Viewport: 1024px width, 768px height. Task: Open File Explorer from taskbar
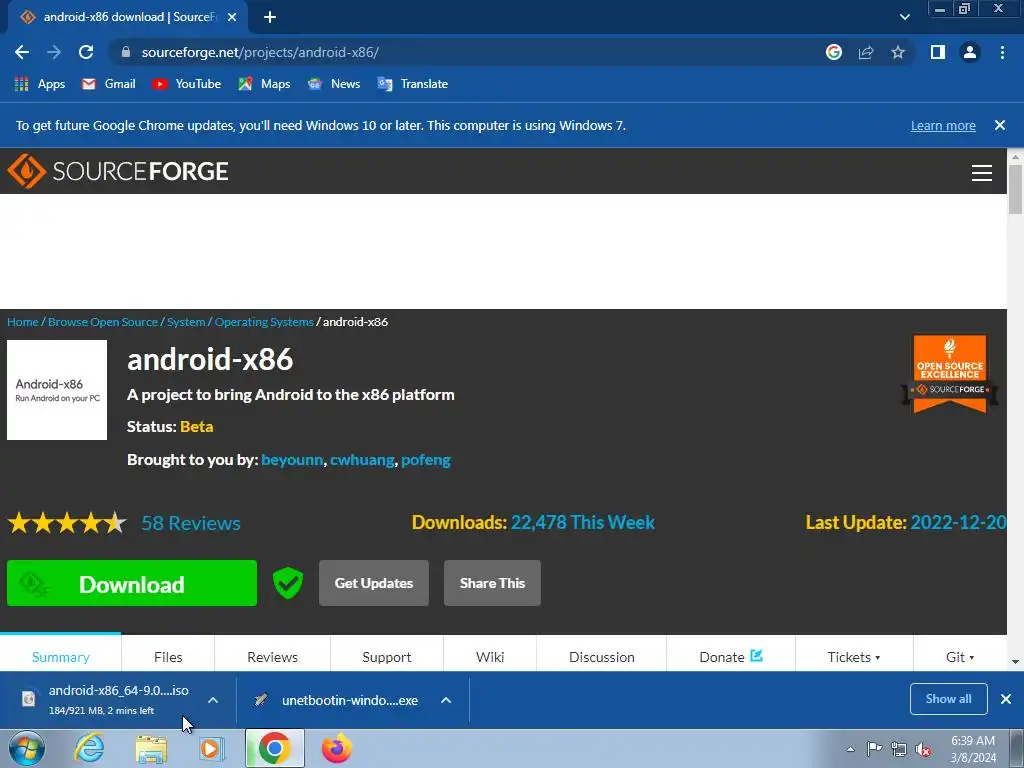(151, 749)
